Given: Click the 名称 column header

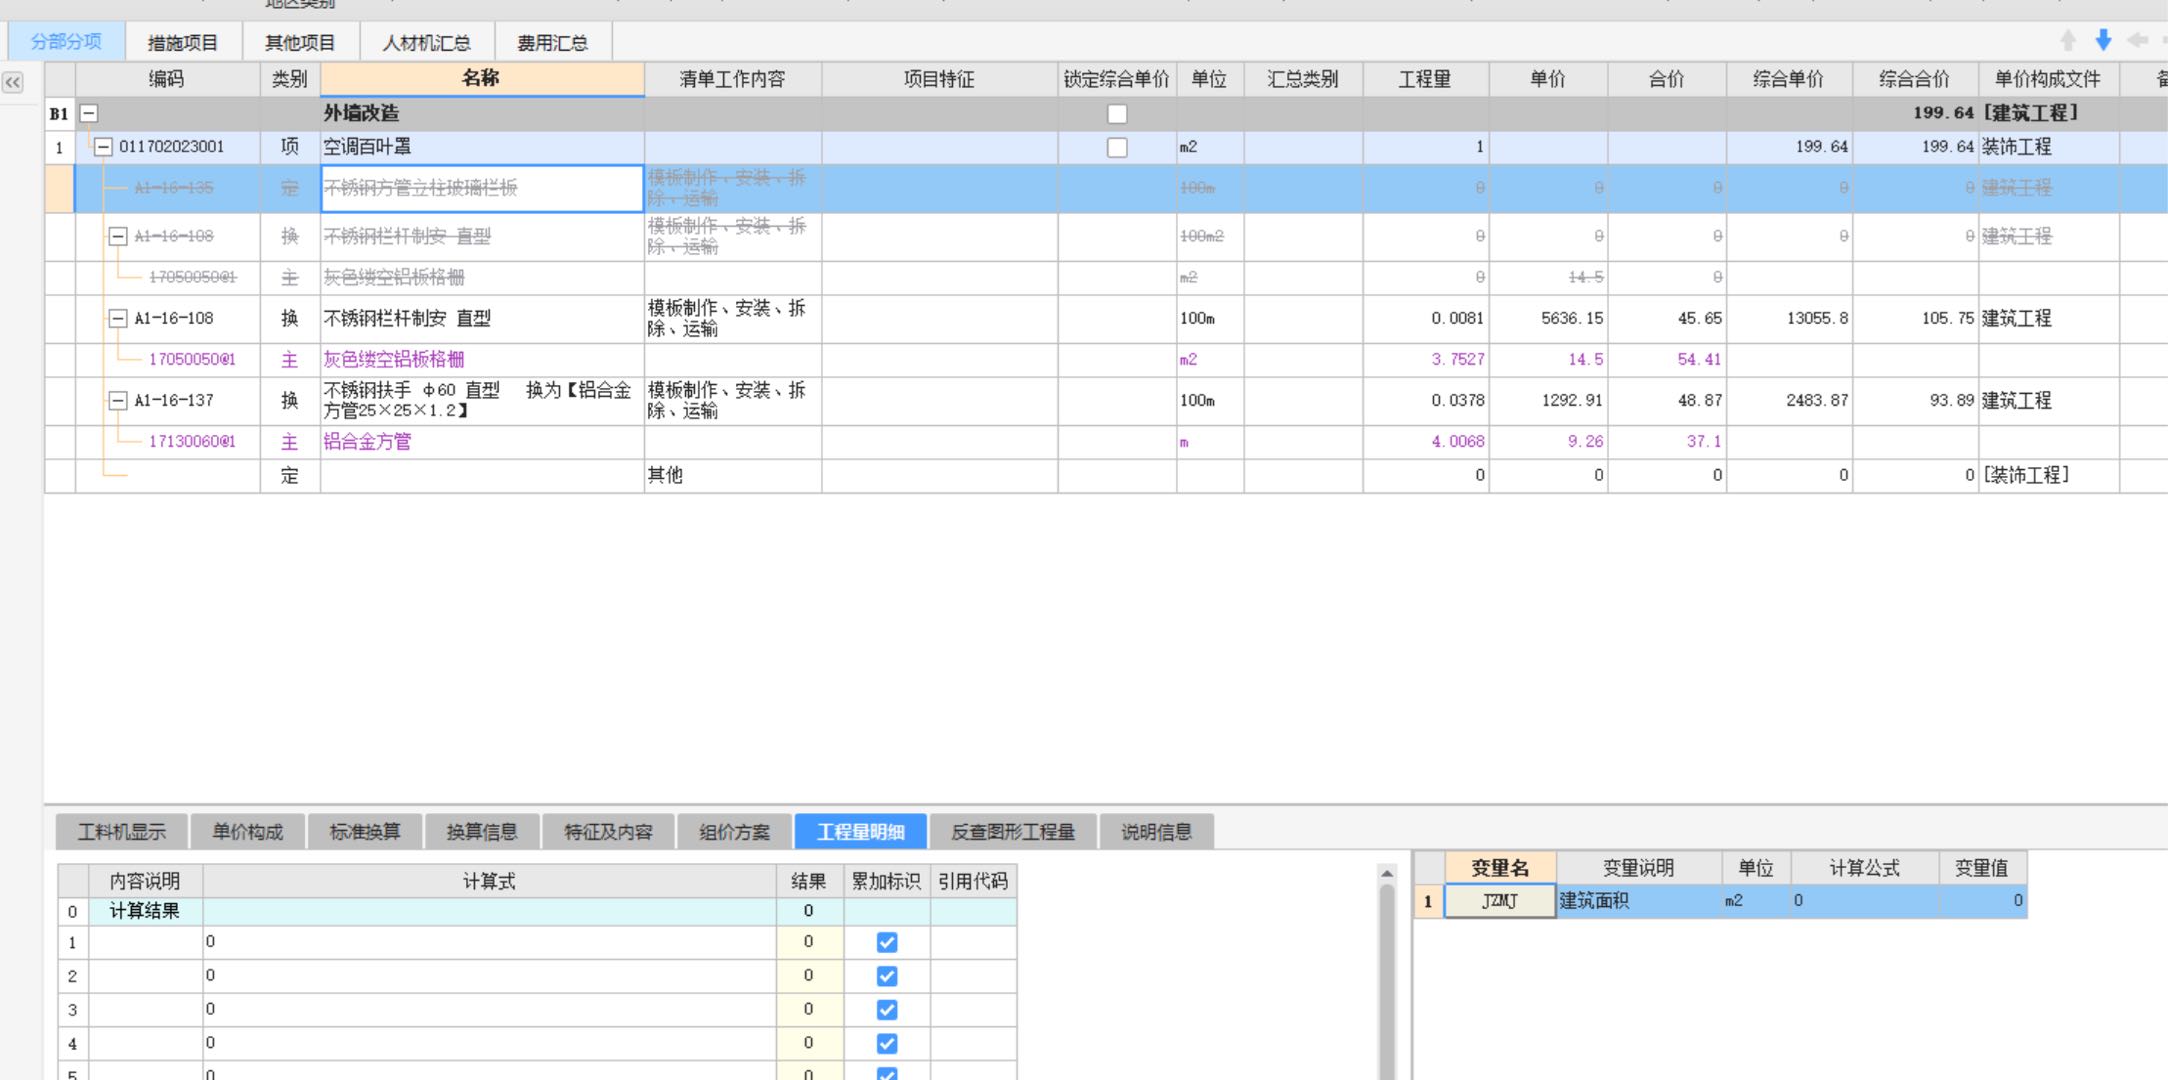Looking at the screenshot, I should [482, 79].
